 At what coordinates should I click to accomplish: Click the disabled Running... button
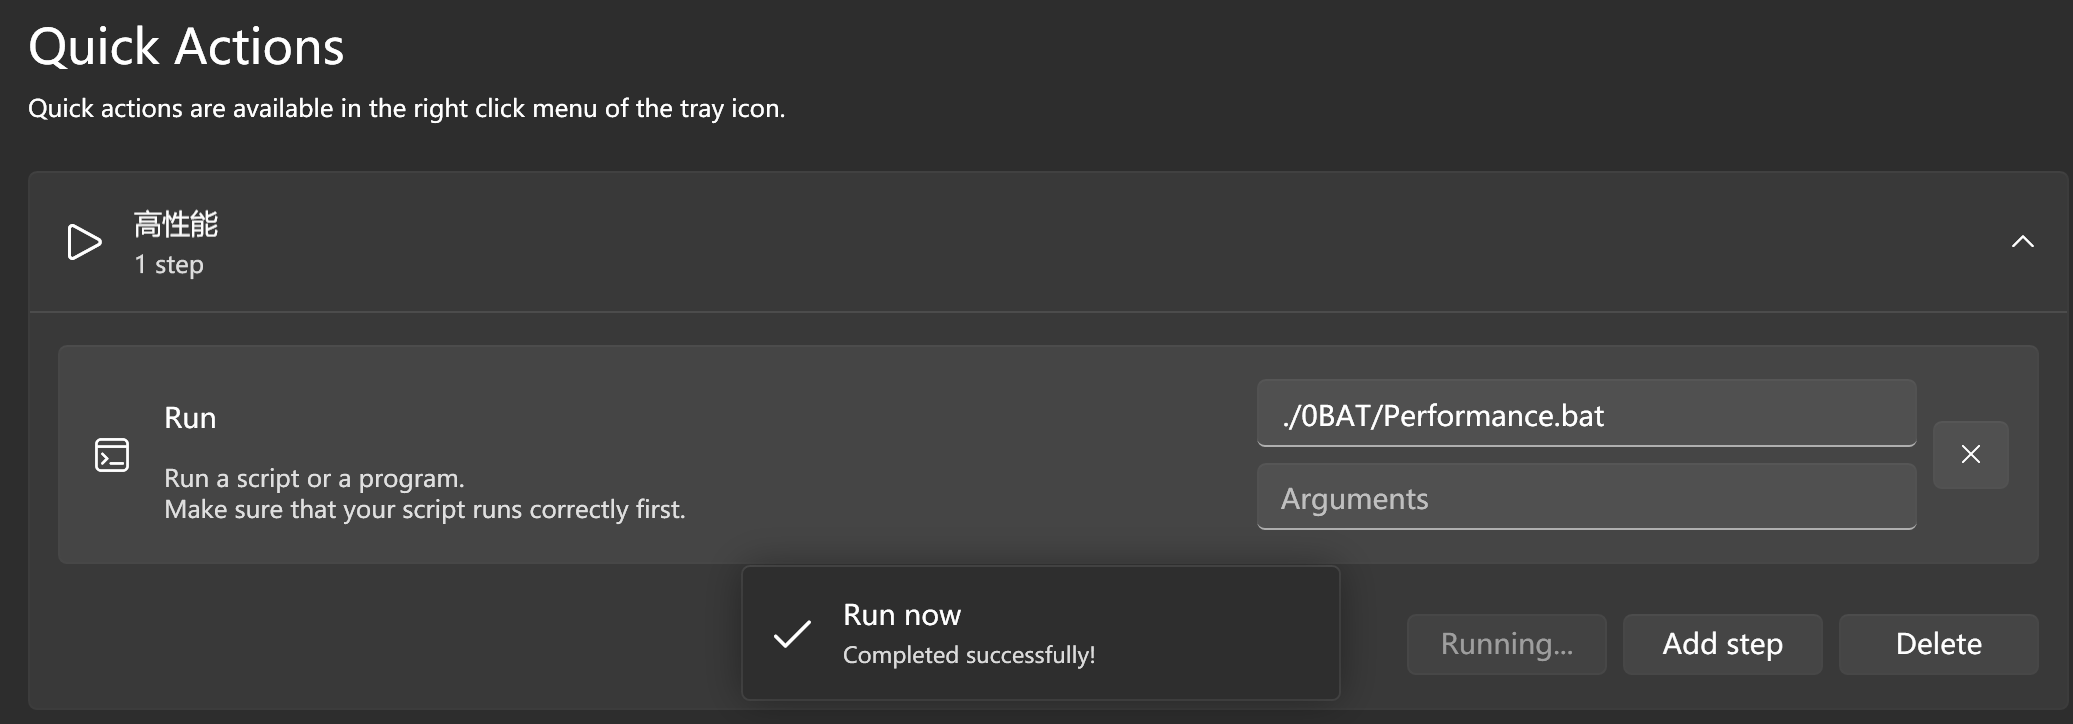[1506, 644]
